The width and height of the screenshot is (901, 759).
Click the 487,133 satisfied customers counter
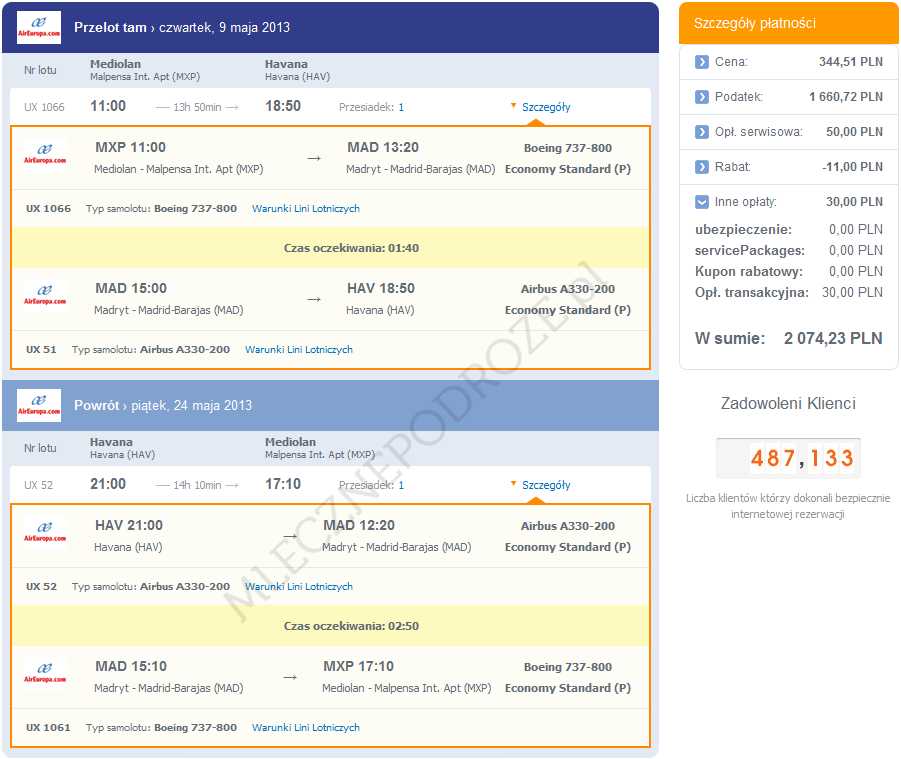pyautogui.click(x=788, y=458)
